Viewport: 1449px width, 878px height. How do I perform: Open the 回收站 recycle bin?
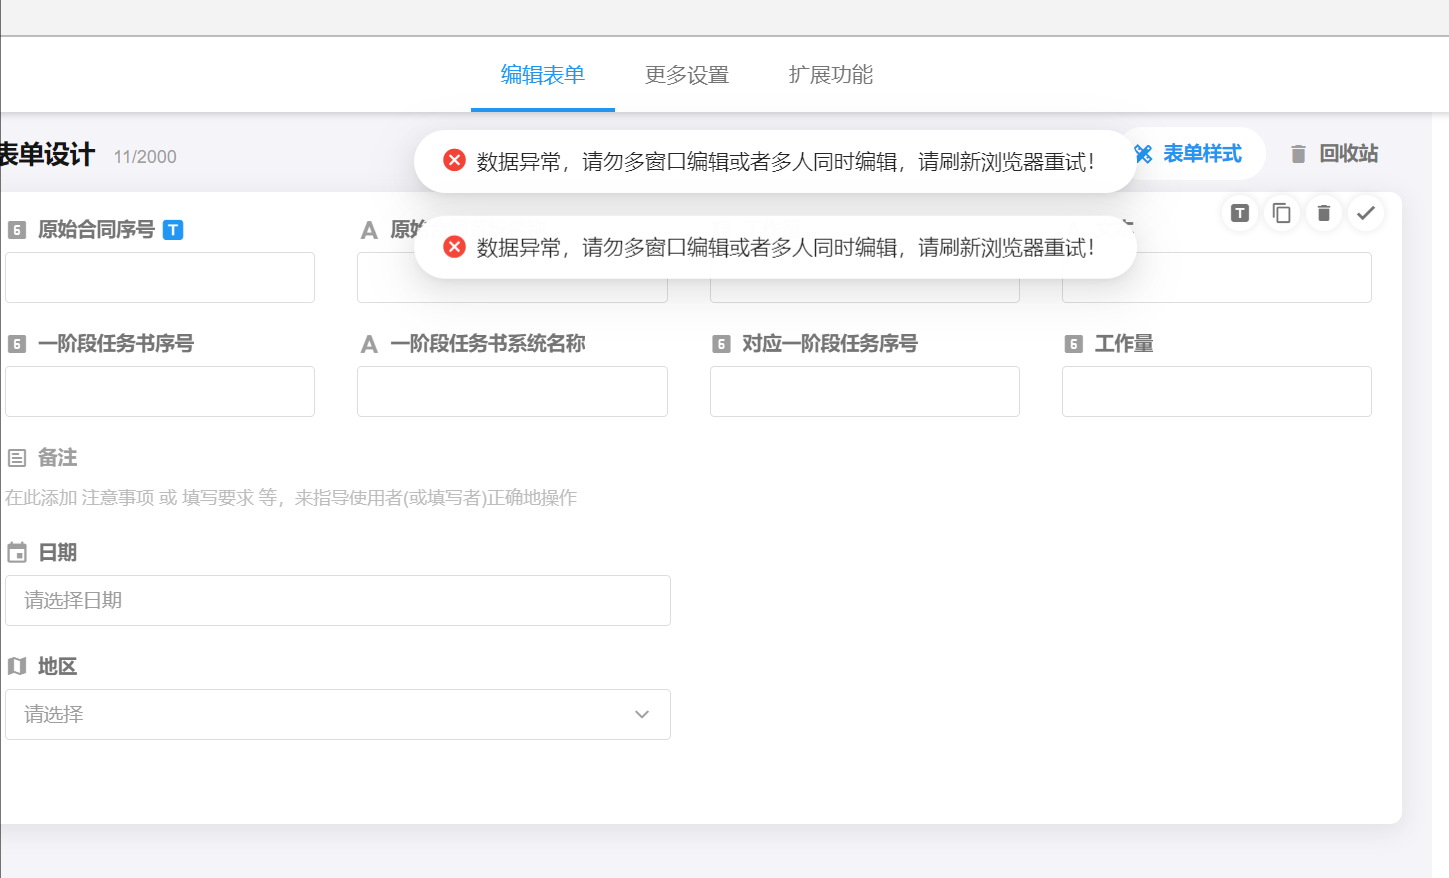click(x=1334, y=154)
